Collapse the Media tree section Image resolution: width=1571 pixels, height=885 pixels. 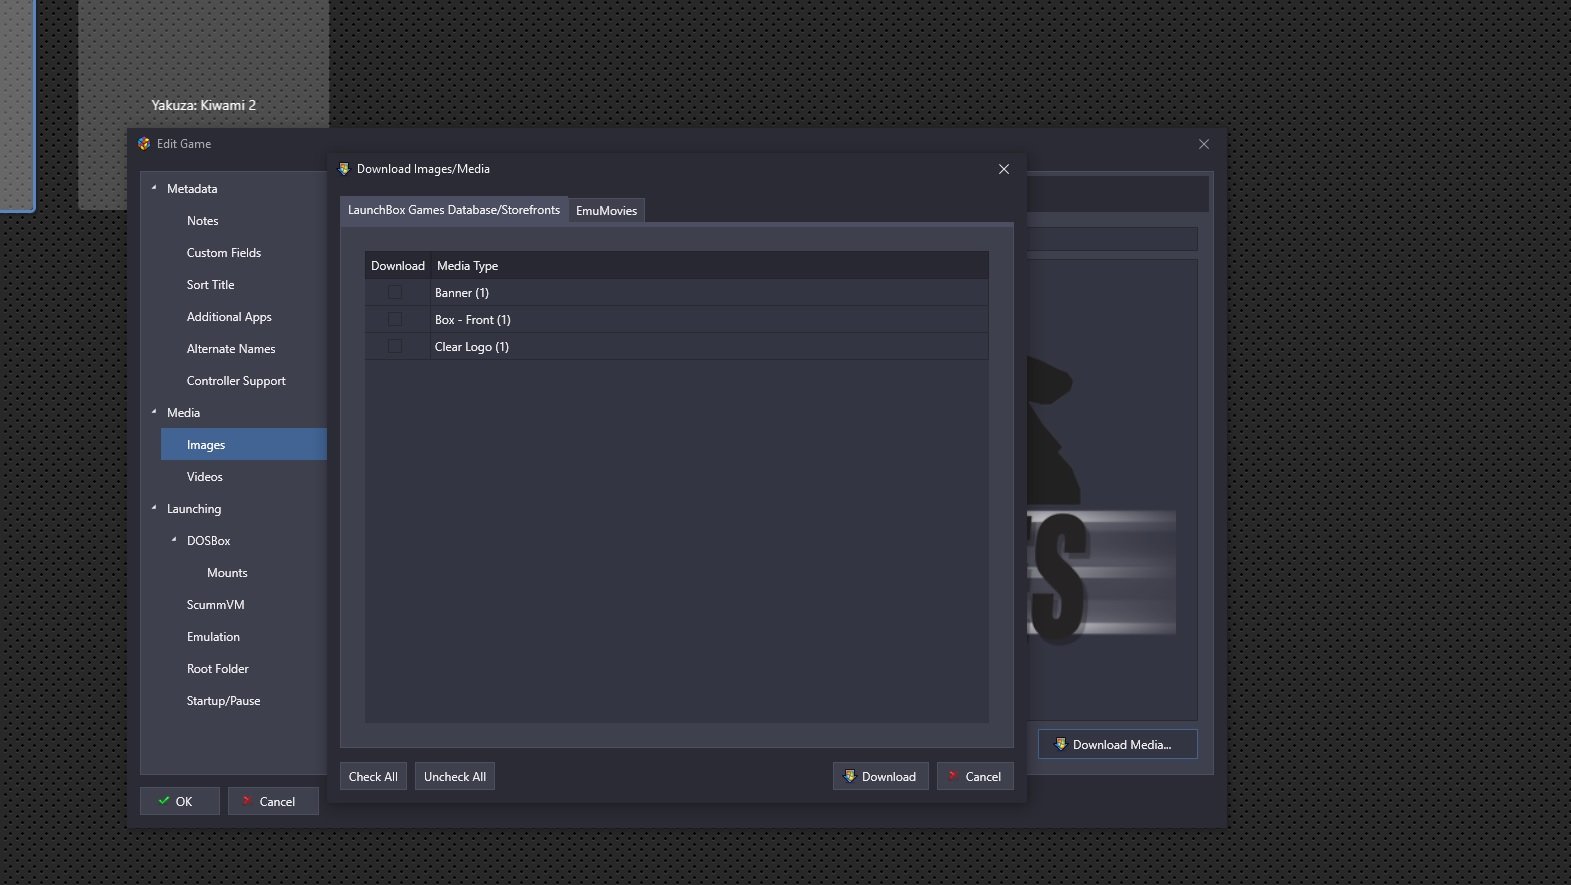pyautogui.click(x=154, y=412)
